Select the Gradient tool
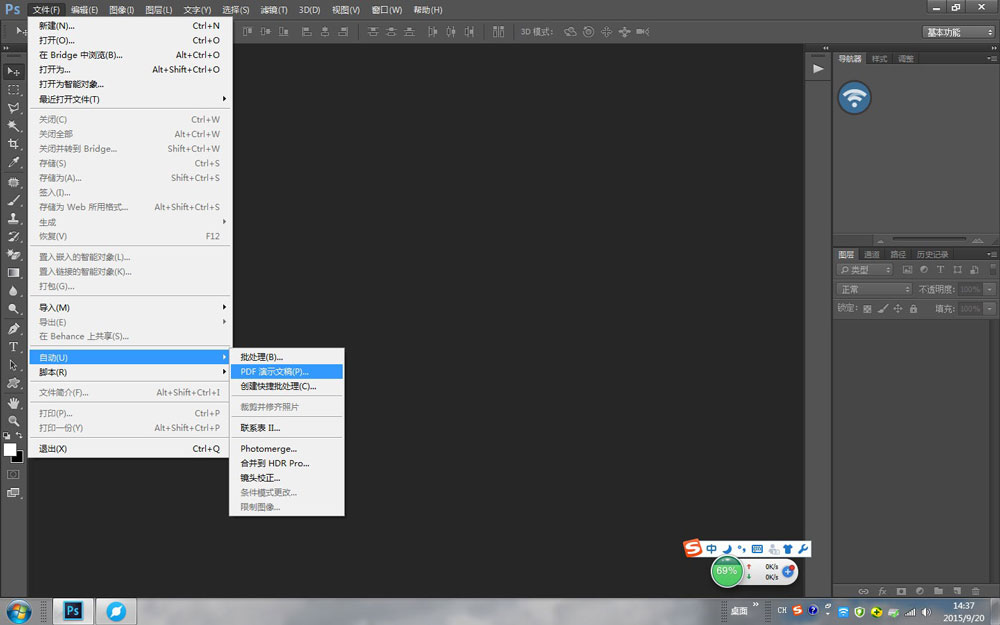This screenshot has height=625, width=1000. point(13,272)
